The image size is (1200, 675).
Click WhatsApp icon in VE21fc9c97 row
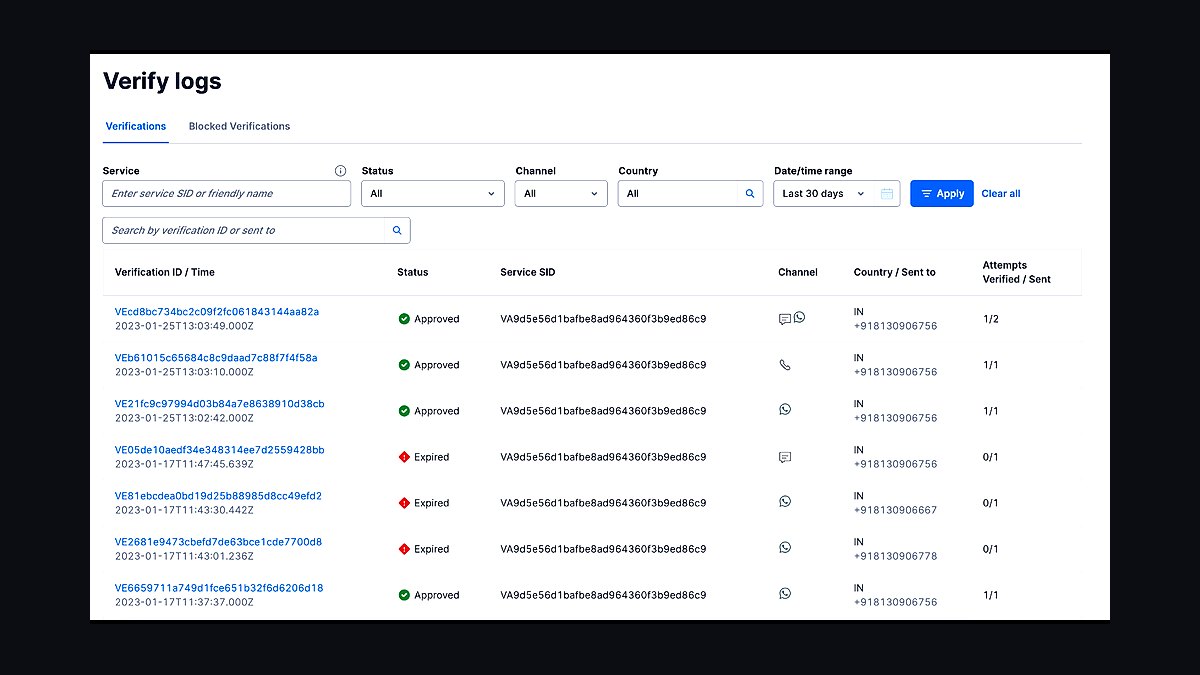[x=785, y=409]
